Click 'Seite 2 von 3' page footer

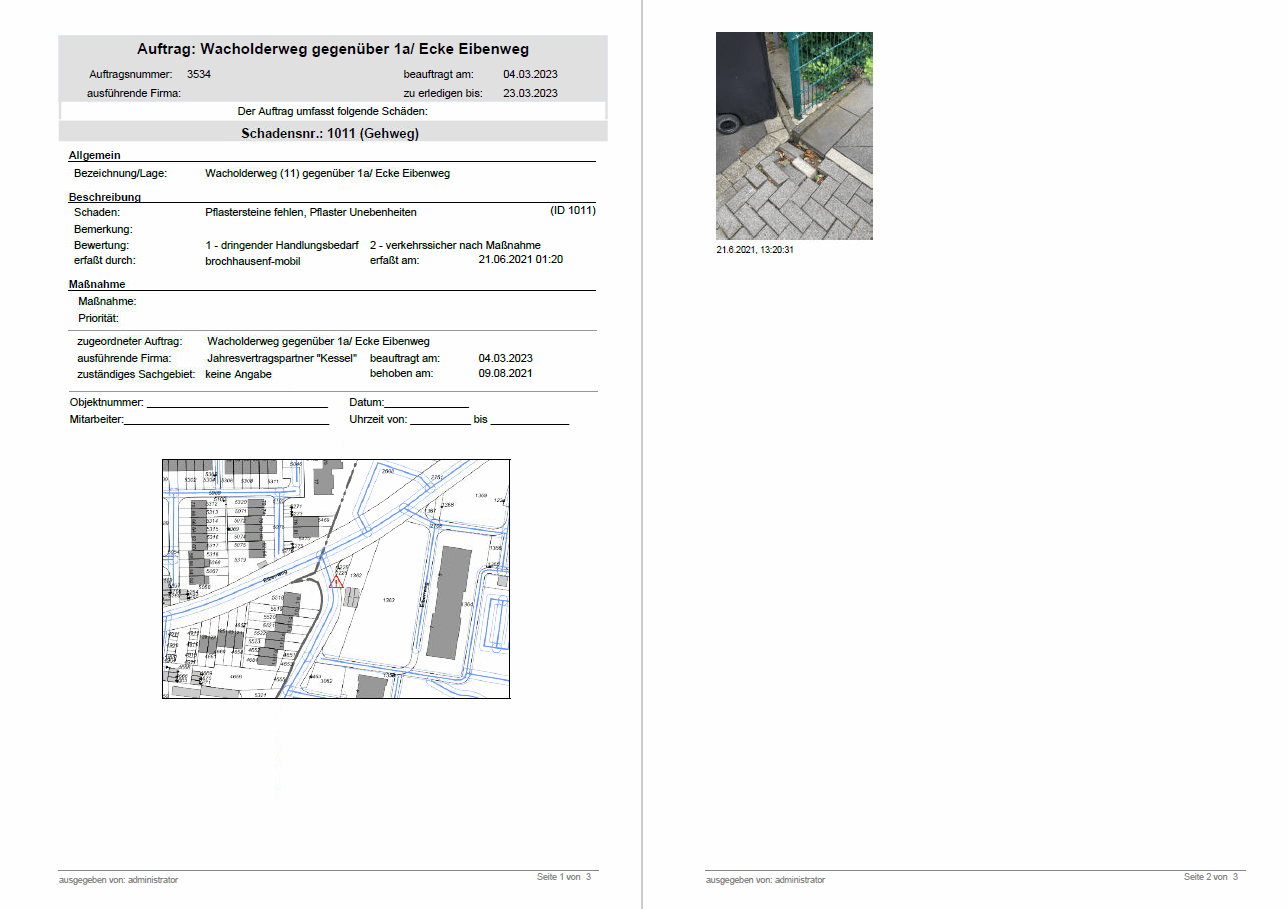tap(1210, 877)
